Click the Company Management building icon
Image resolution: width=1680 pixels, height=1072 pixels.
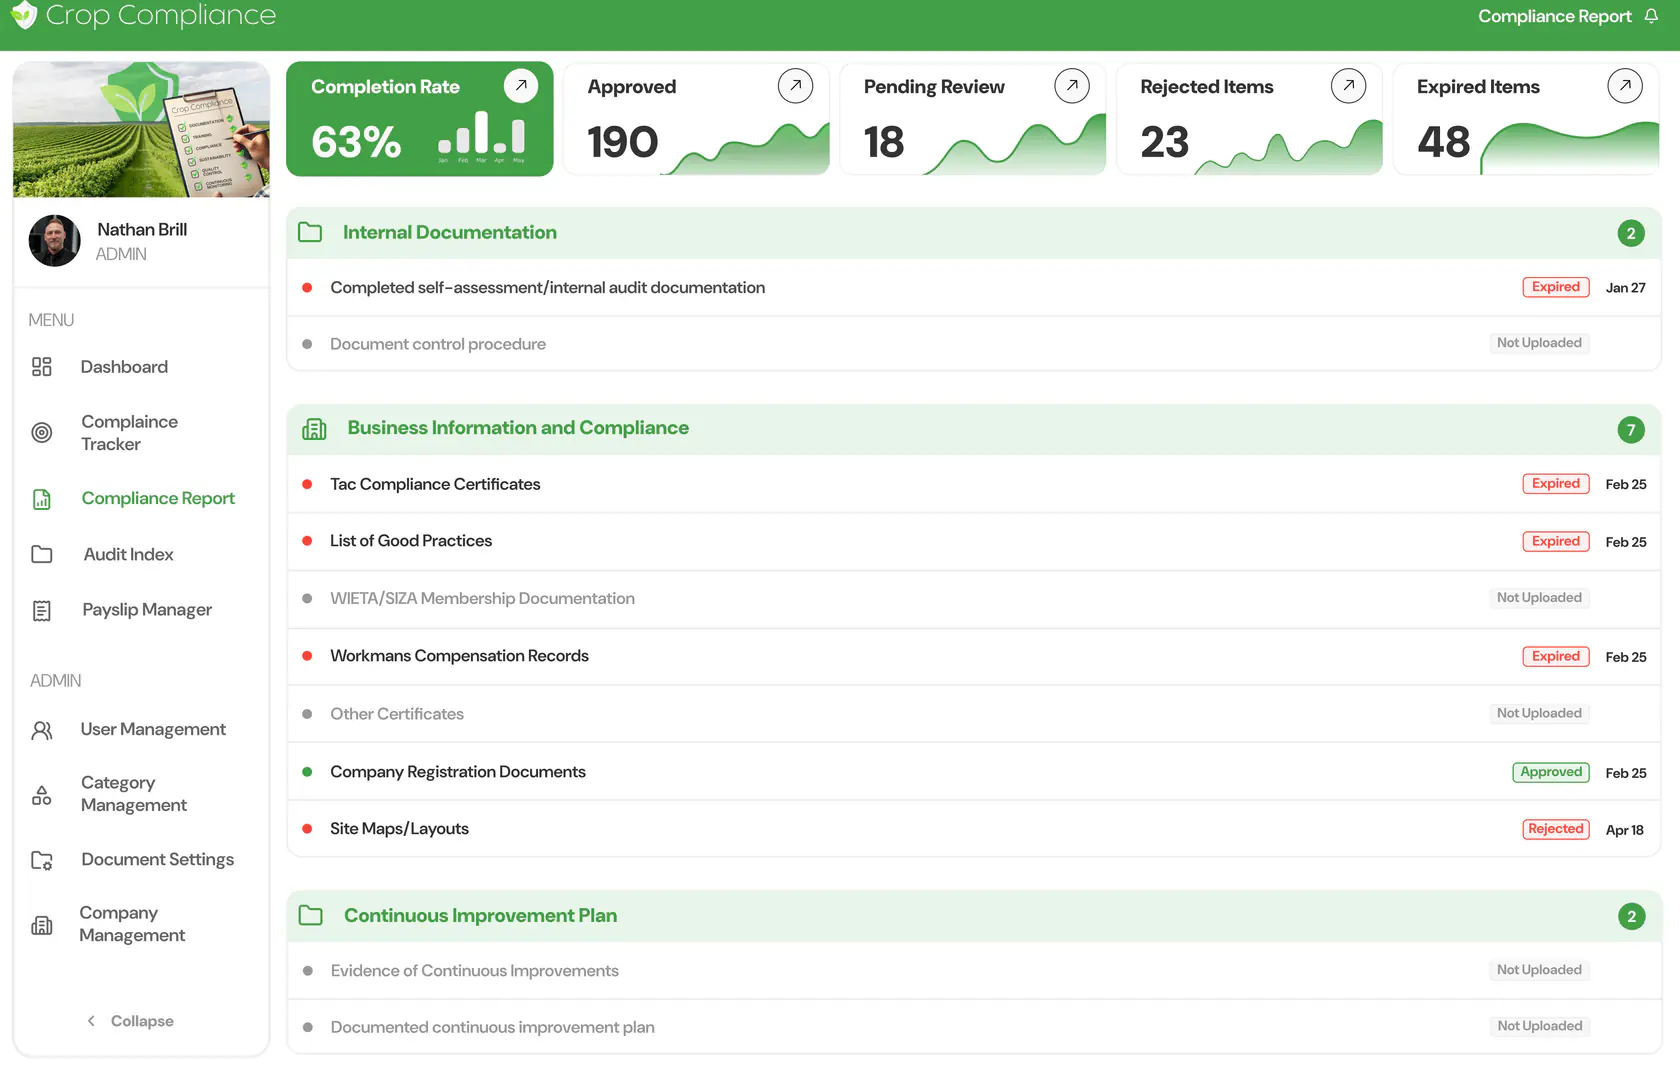[x=42, y=925]
